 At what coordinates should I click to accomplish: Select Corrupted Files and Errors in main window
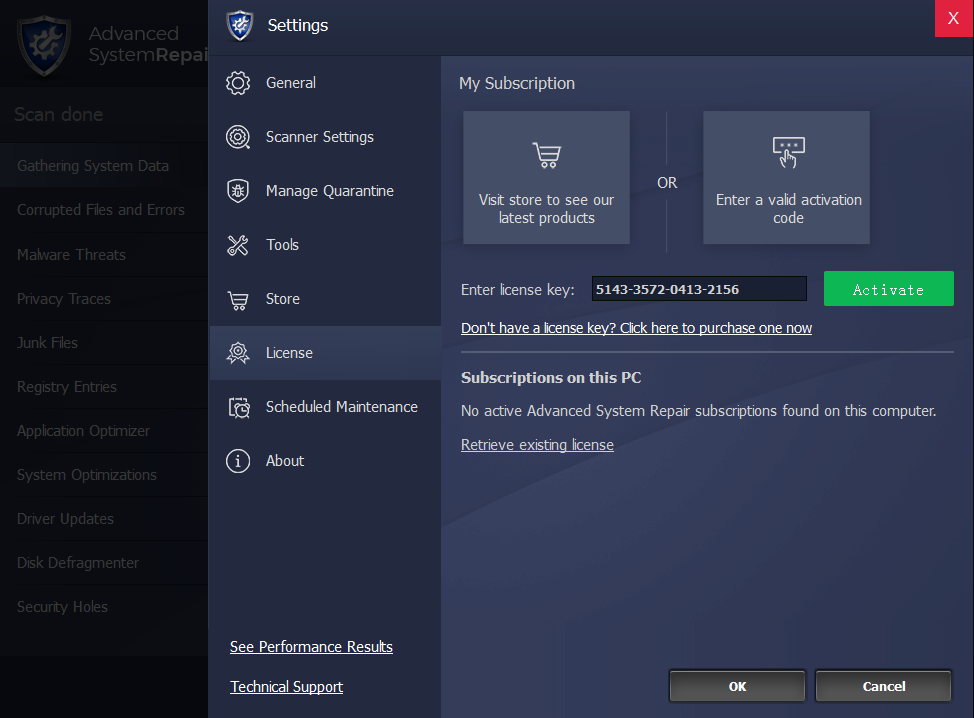click(x=104, y=210)
